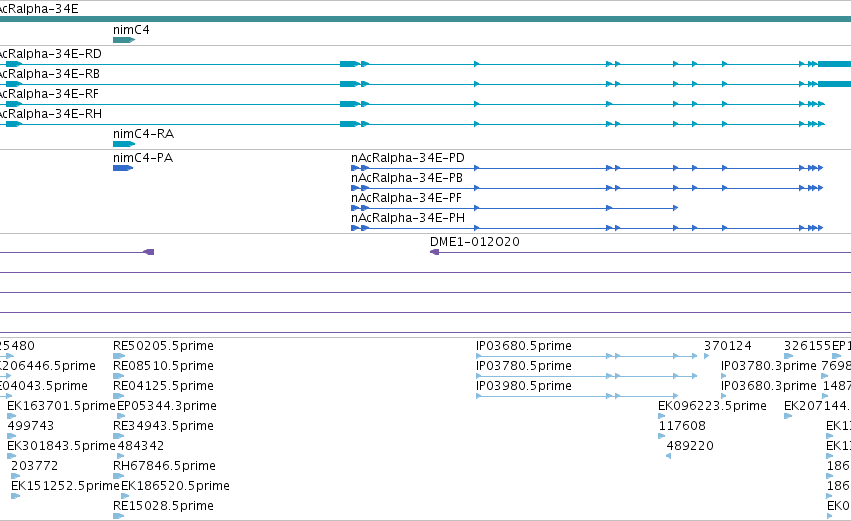Click the arrow glyph under nimC4-RA
The height and width of the screenshot is (521, 851).
pos(124,144)
